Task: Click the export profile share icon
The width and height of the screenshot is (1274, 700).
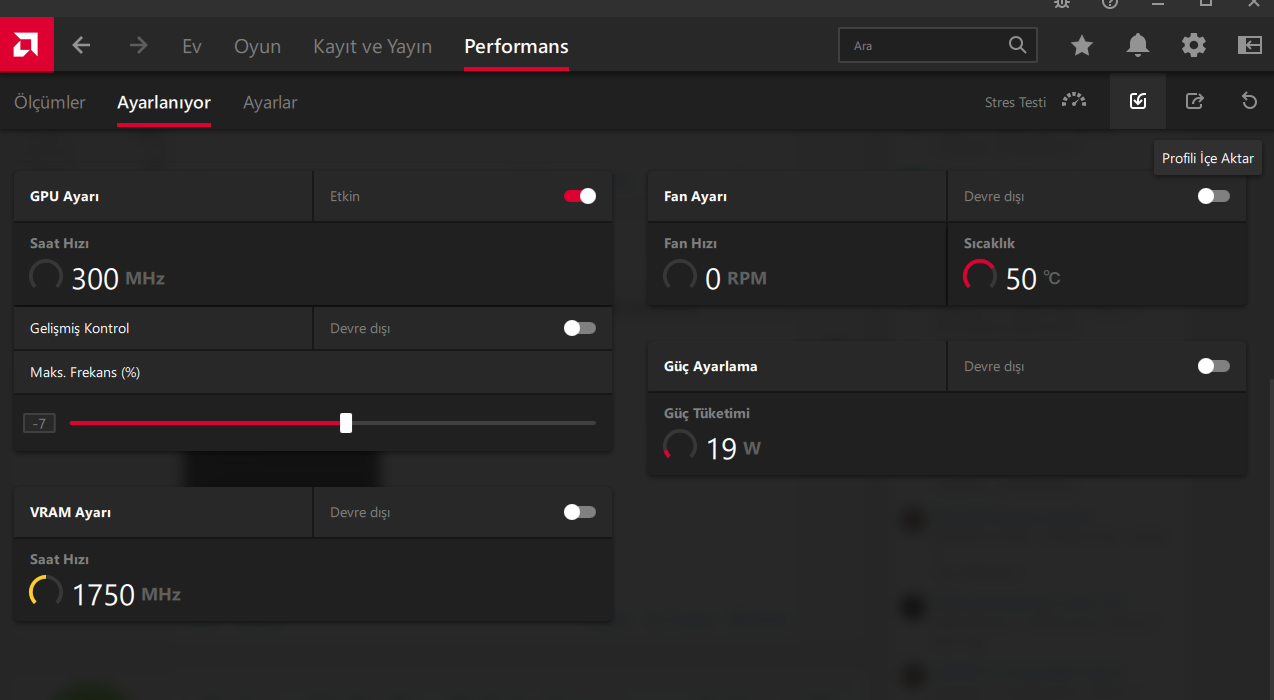Action: pyautogui.click(x=1194, y=101)
